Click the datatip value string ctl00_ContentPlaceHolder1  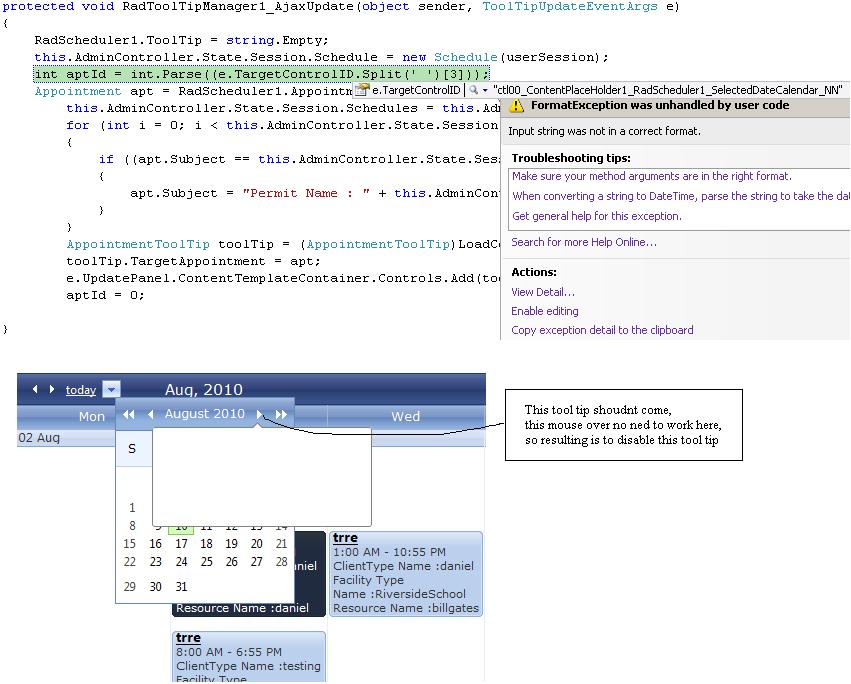tap(668, 90)
